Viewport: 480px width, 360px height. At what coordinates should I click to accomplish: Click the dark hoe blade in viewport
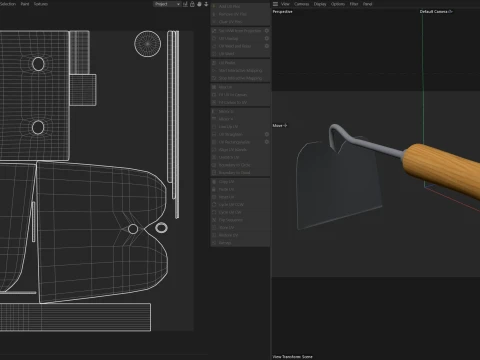[x=337, y=187]
